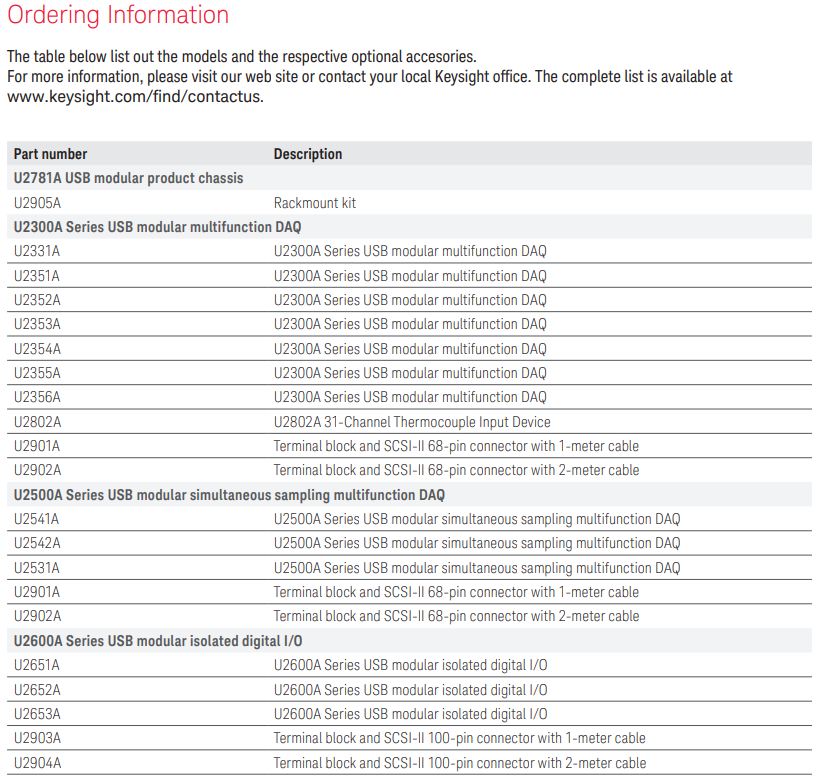This screenshot has width=820, height=784.
Task: Click the bold "U2500A Series USB modular simultaneous sampling" section heading
Action: [x=229, y=495]
